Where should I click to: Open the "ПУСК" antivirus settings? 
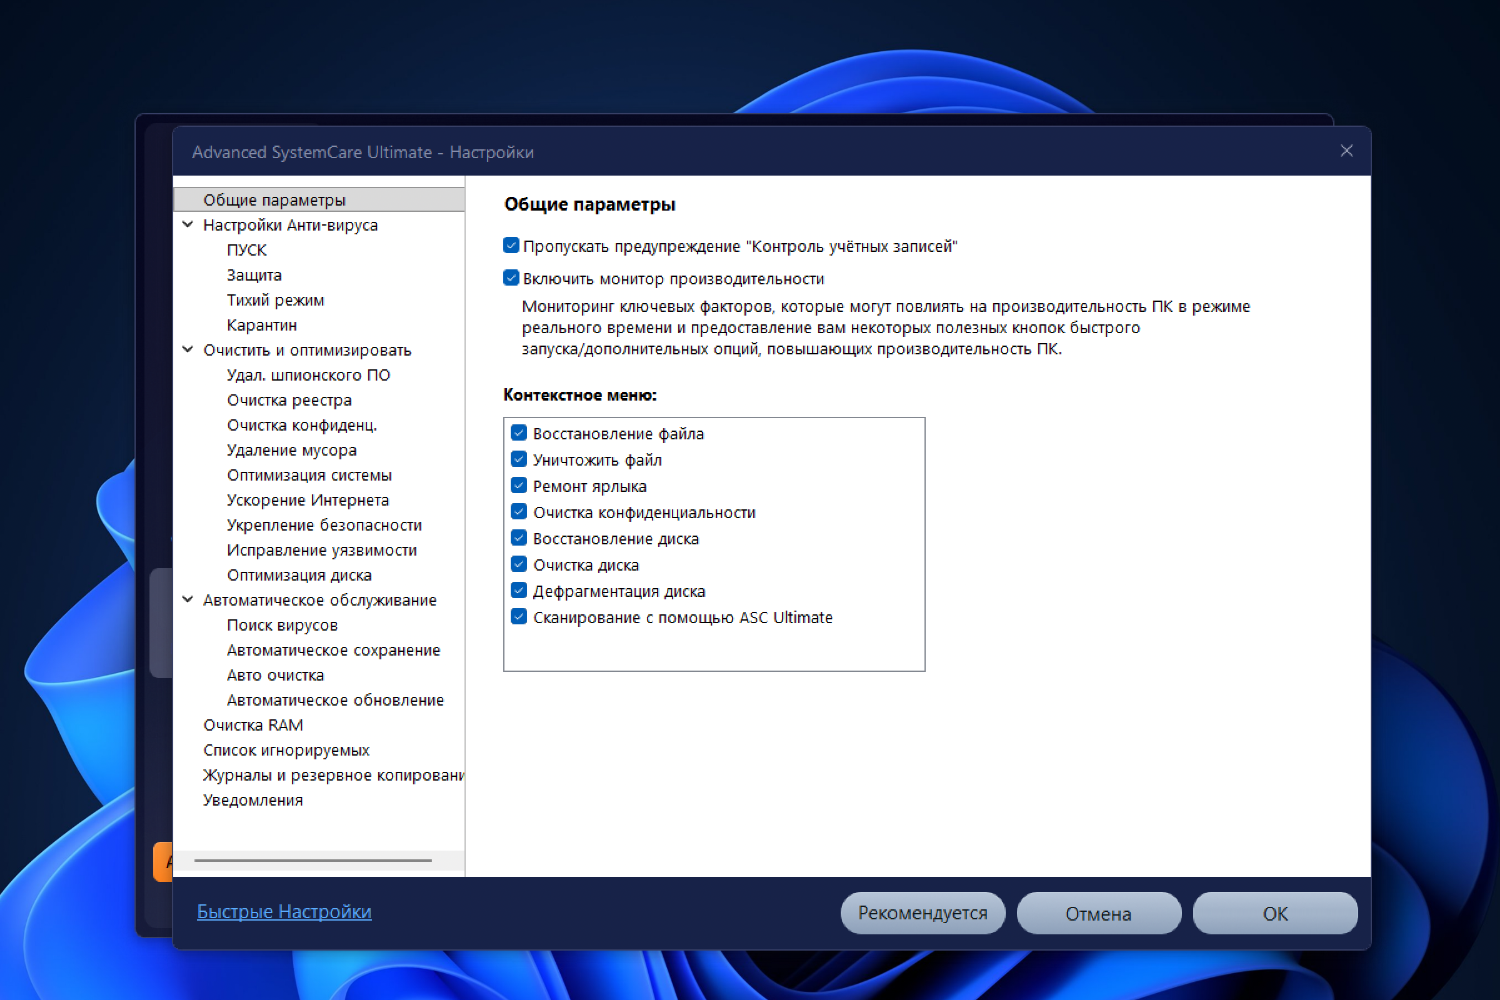pos(247,250)
